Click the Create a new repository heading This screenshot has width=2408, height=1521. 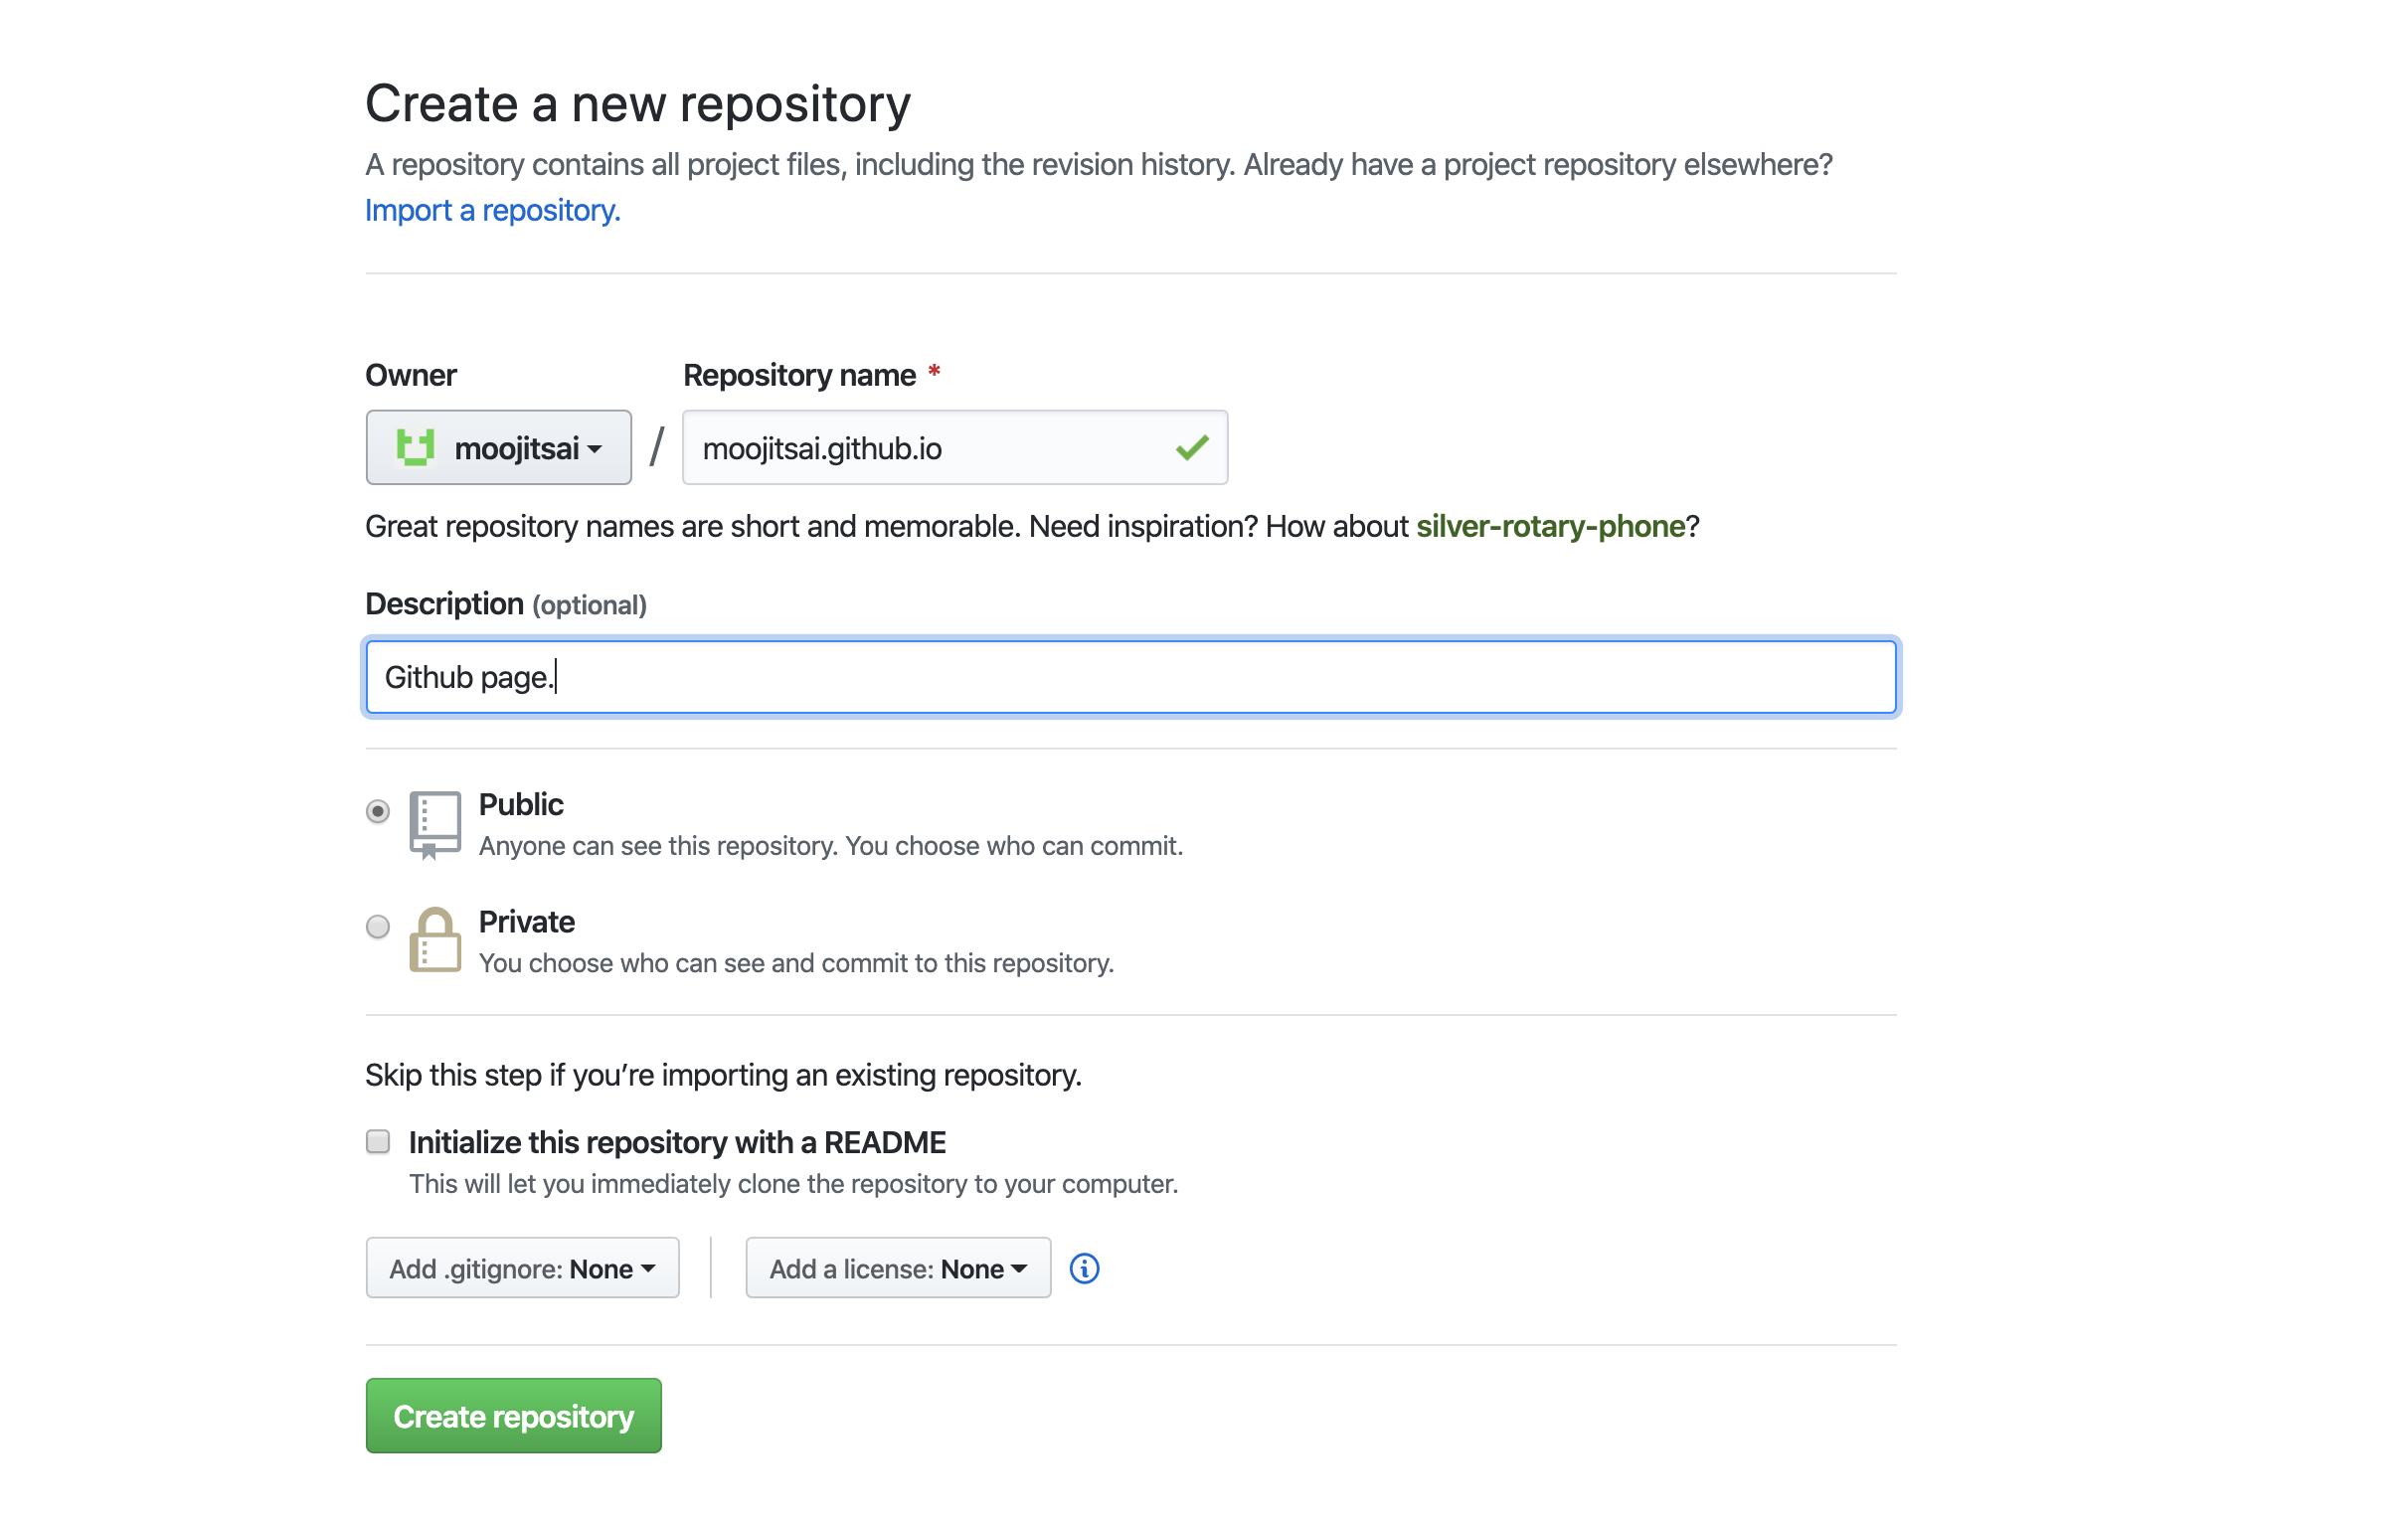[x=638, y=104]
